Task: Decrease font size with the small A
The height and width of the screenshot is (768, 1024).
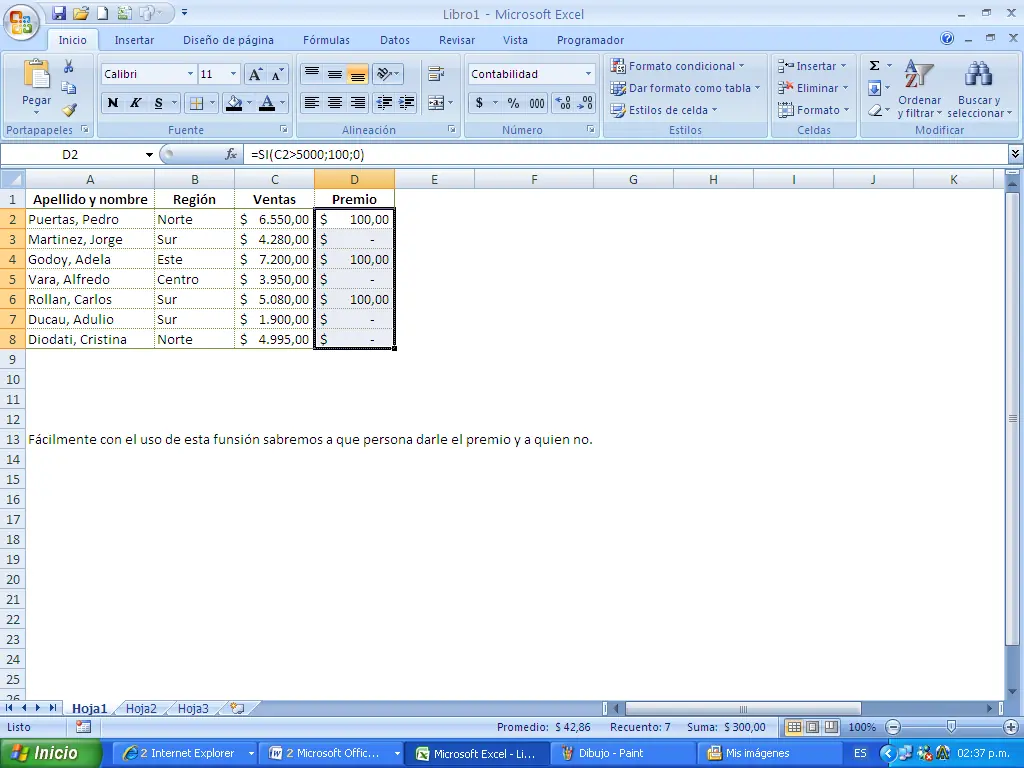Action: pos(277,74)
